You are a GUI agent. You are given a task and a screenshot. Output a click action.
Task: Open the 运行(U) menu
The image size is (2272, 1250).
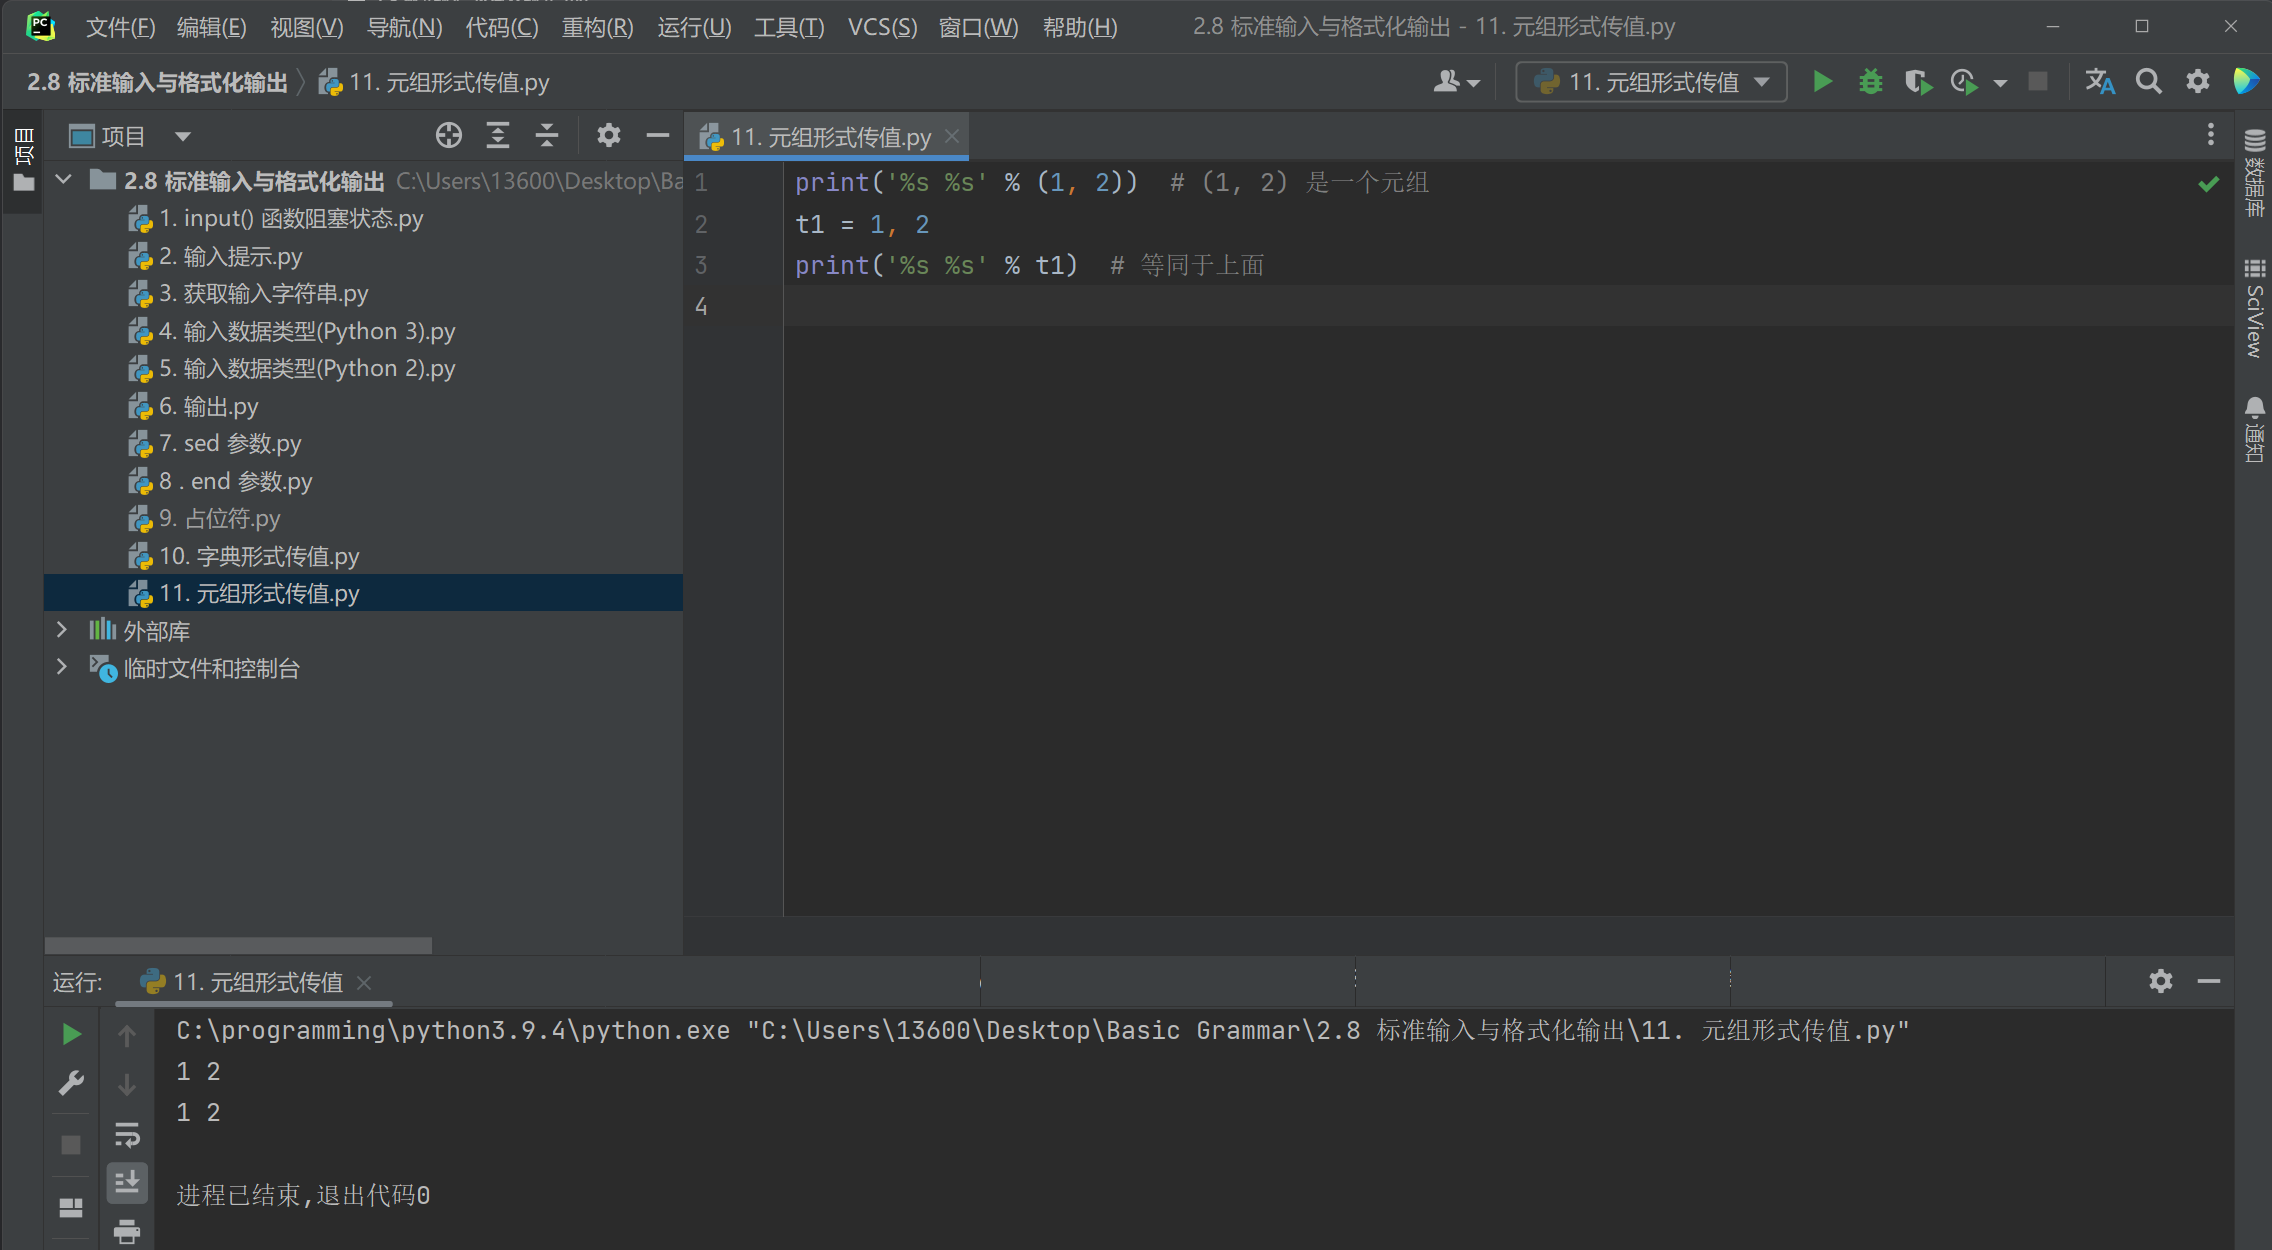[694, 27]
